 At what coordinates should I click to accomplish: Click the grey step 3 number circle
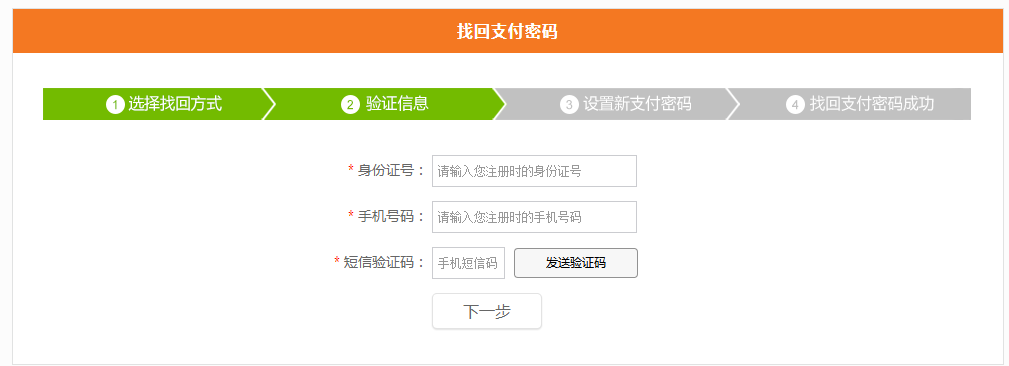pyautogui.click(x=569, y=104)
